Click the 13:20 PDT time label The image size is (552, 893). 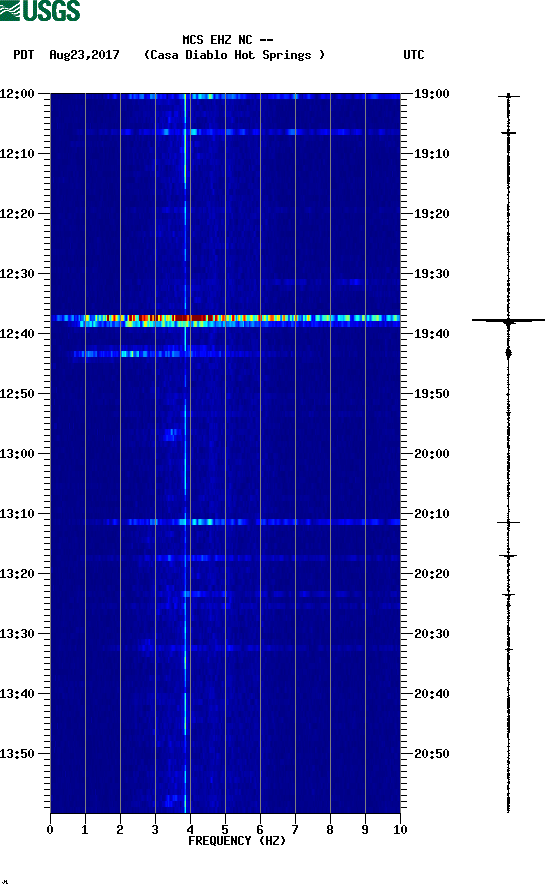tap(17, 574)
